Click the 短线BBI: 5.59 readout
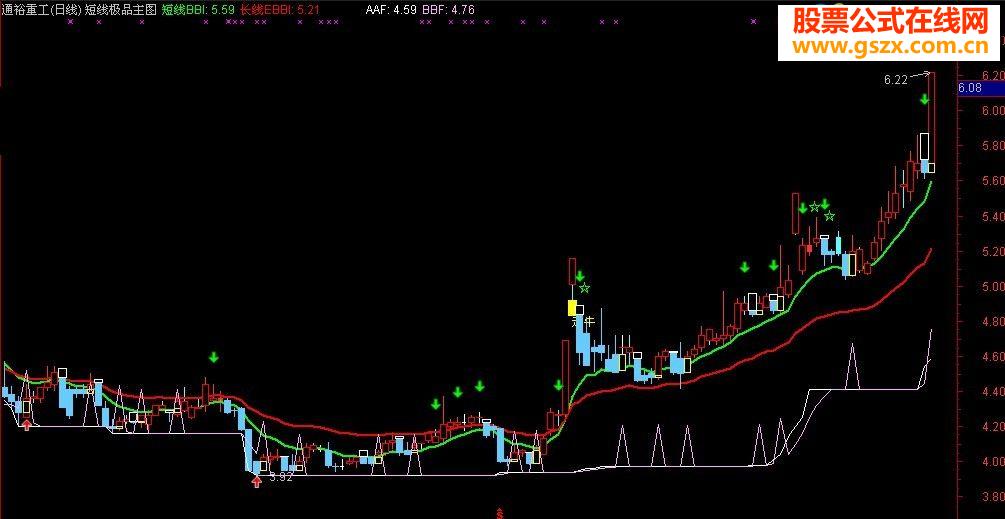Viewport: 1005px width, 519px height. pos(197,10)
